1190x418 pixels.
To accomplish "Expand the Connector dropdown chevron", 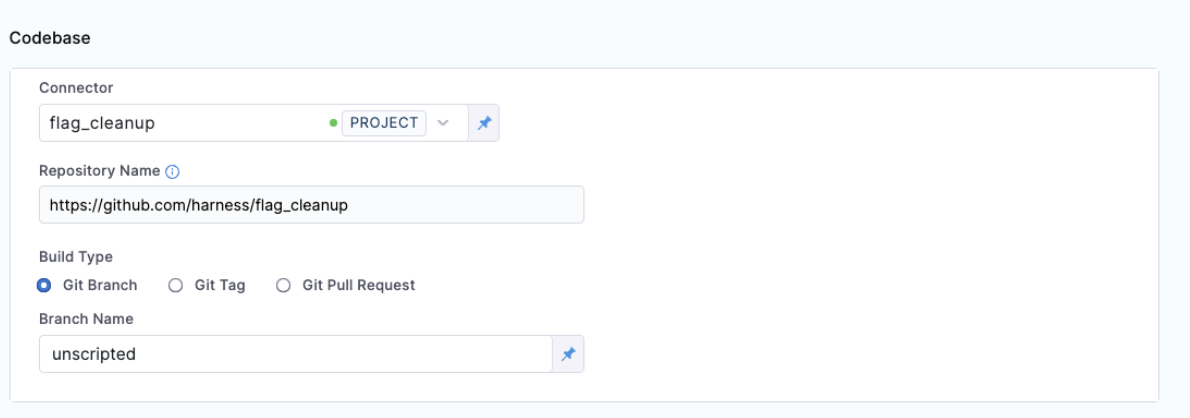I will (x=444, y=123).
